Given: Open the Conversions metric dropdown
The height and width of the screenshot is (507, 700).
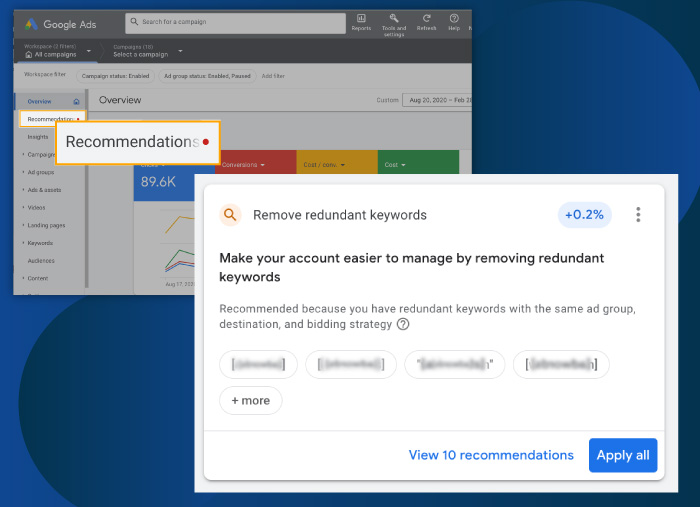Looking at the screenshot, I should (x=245, y=164).
